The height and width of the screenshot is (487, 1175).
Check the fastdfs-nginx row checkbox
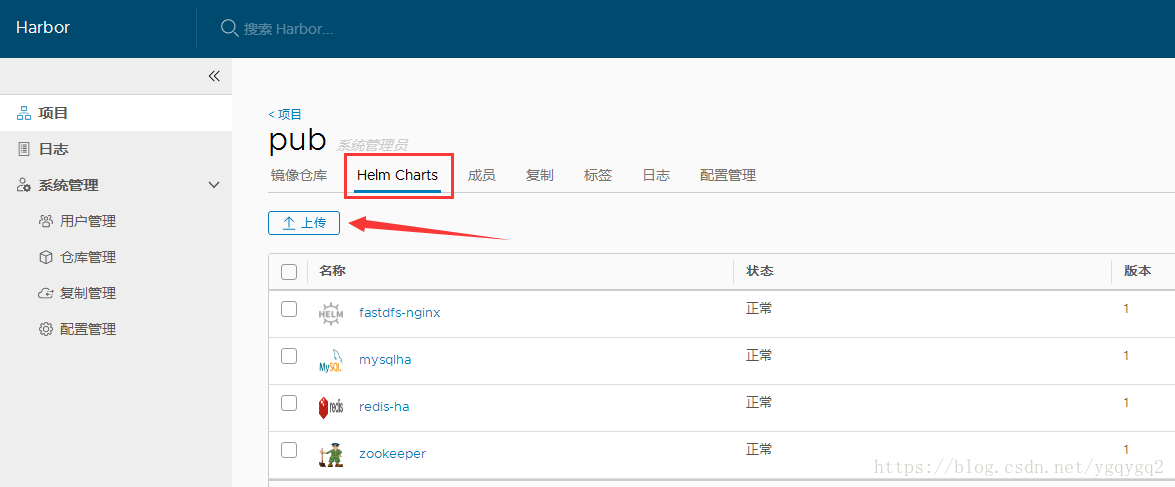(x=289, y=309)
